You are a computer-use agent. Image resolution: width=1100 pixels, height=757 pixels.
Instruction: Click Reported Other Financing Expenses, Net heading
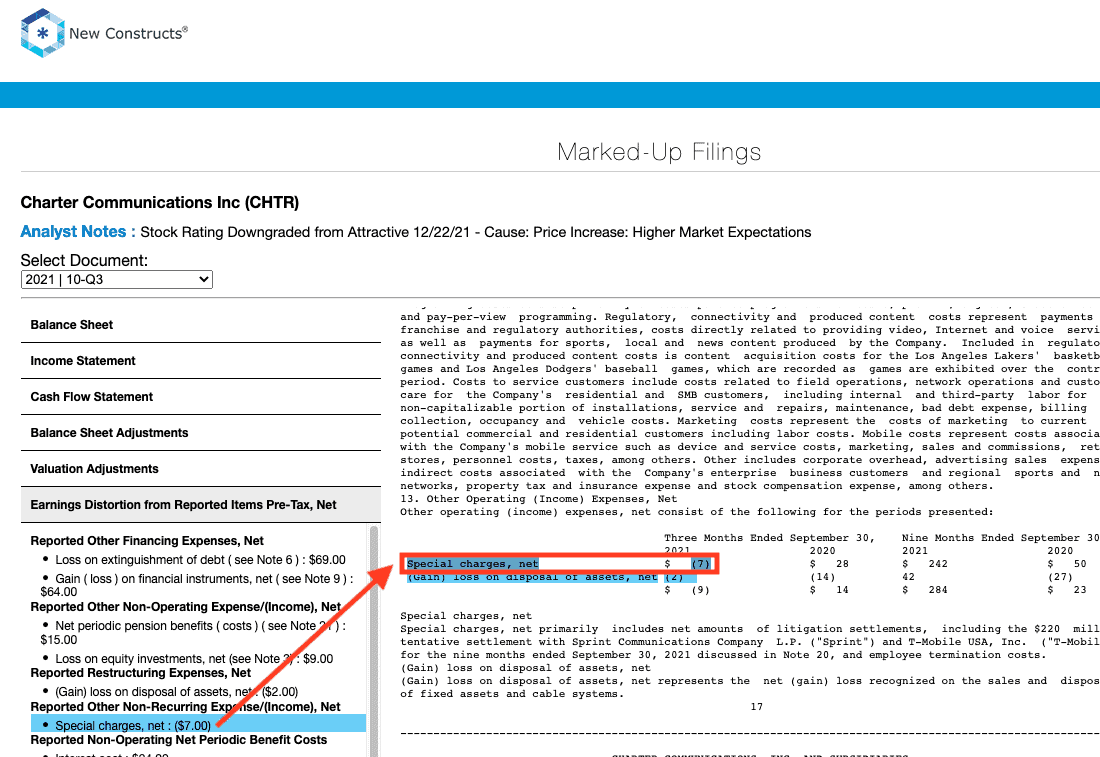click(147, 541)
